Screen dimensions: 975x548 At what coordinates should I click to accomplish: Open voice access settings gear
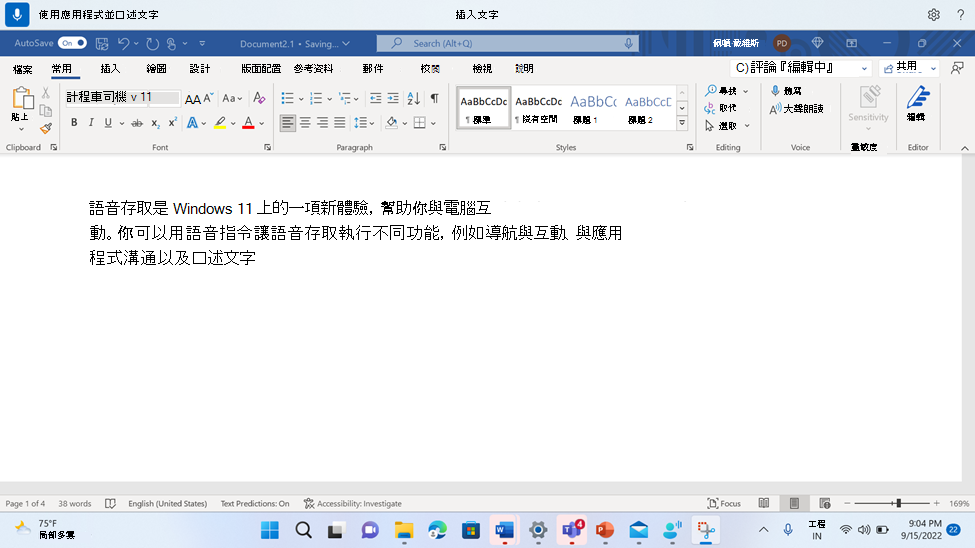933,14
